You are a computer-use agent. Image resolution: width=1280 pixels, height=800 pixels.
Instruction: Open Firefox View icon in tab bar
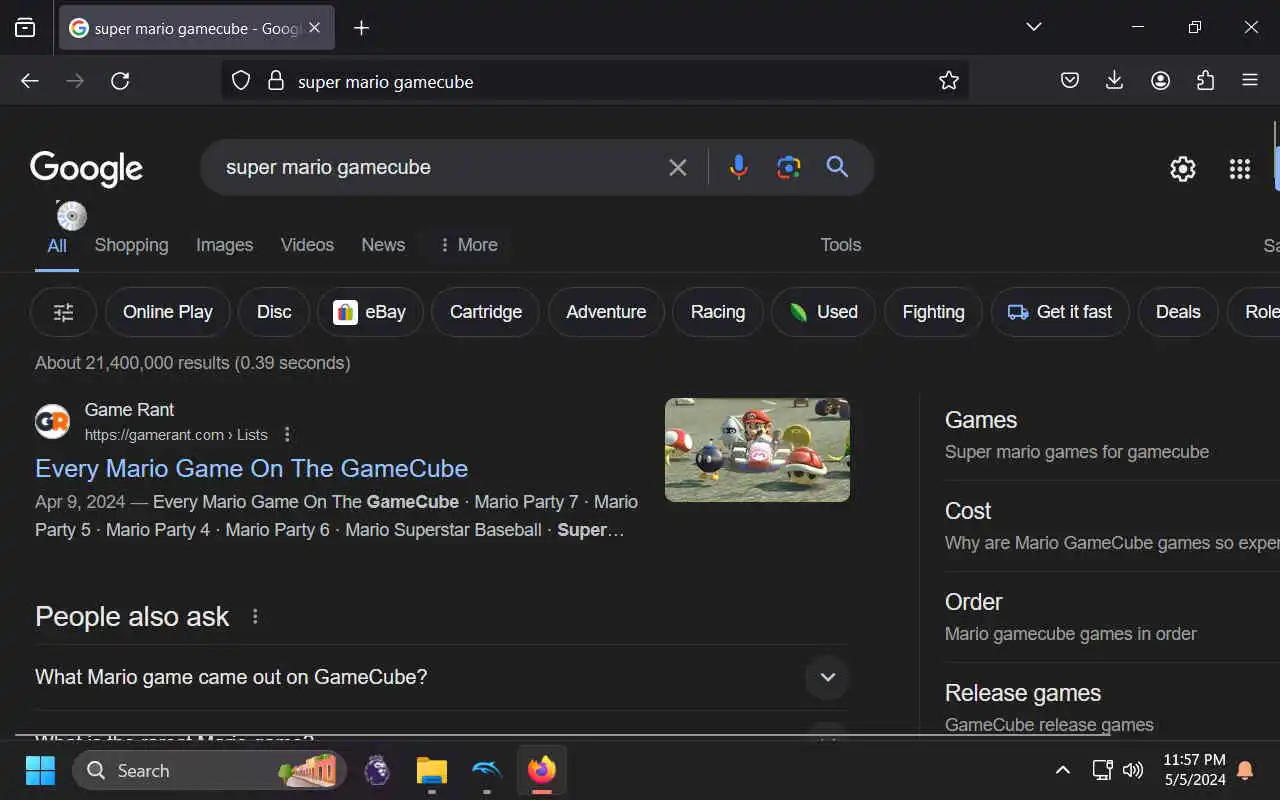coord(25,28)
